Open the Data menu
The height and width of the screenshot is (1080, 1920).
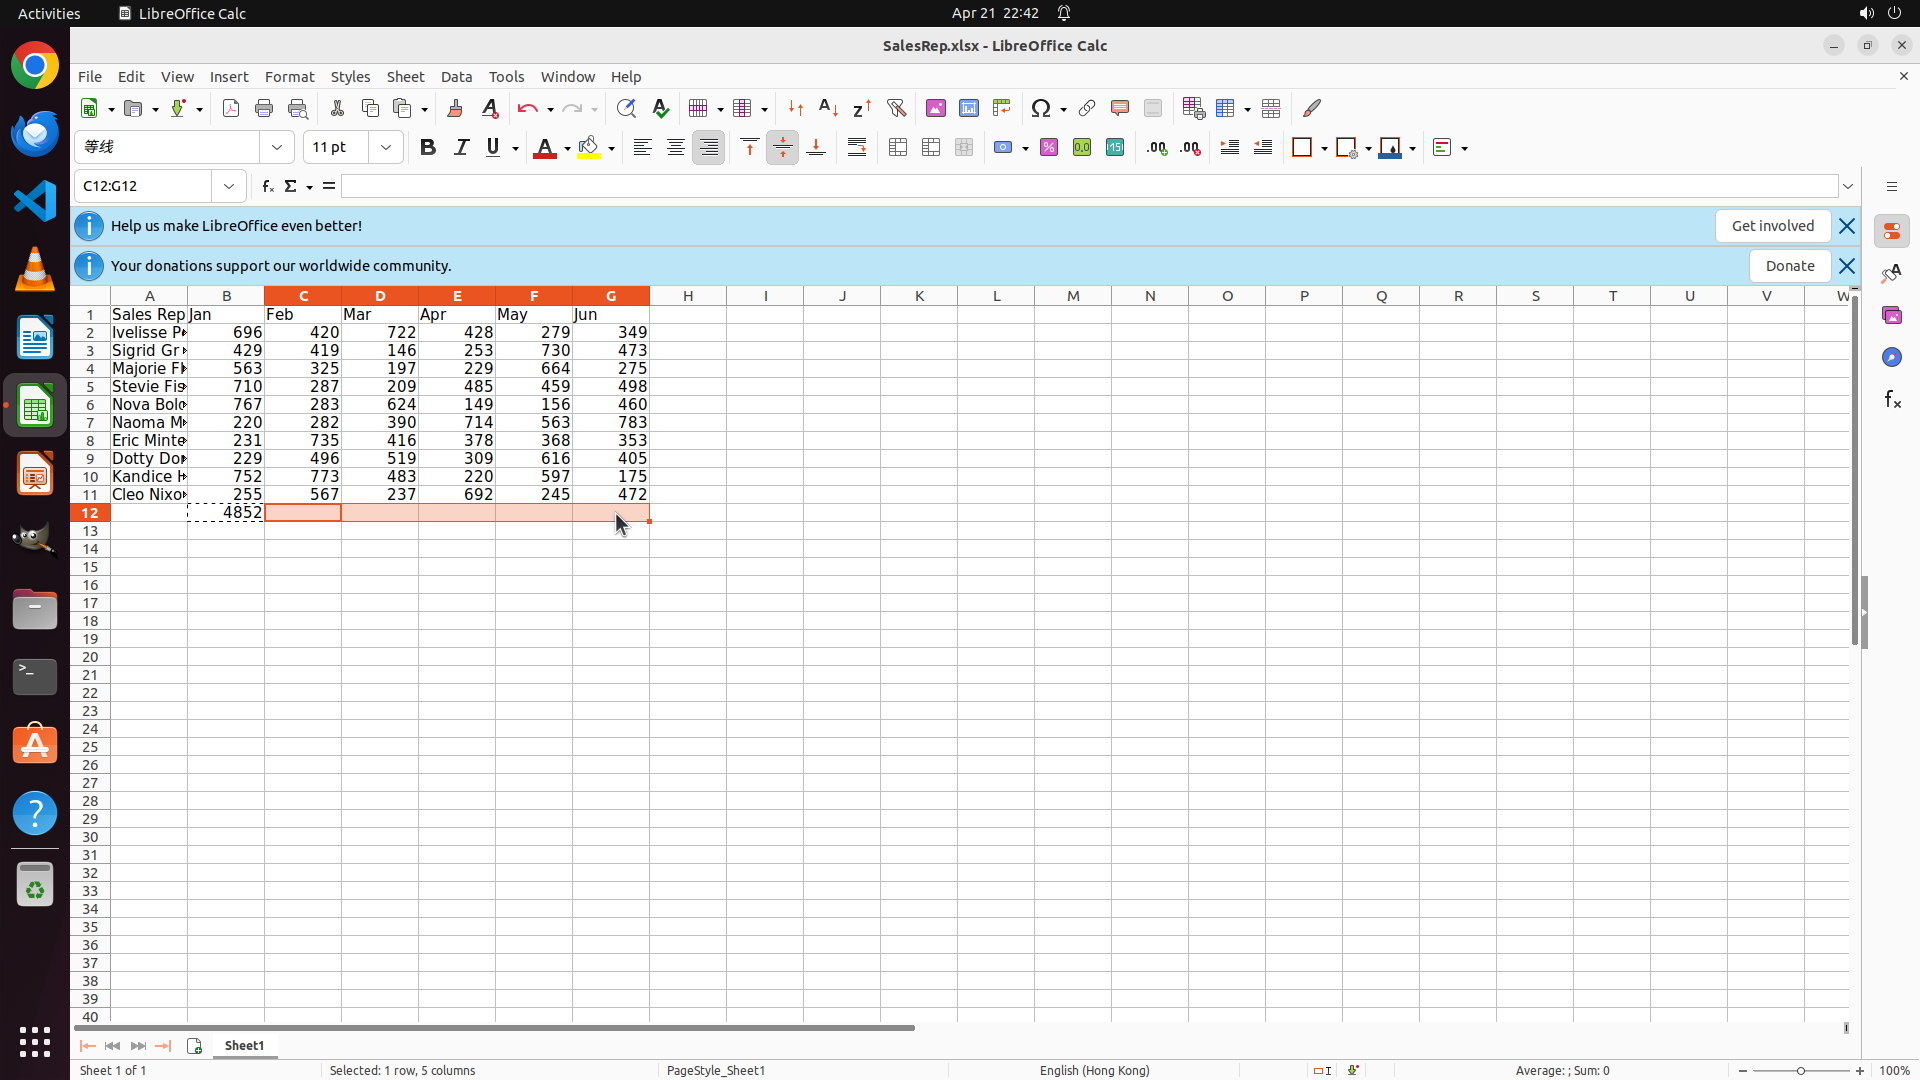pyautogui.click(x=456, y=77)
